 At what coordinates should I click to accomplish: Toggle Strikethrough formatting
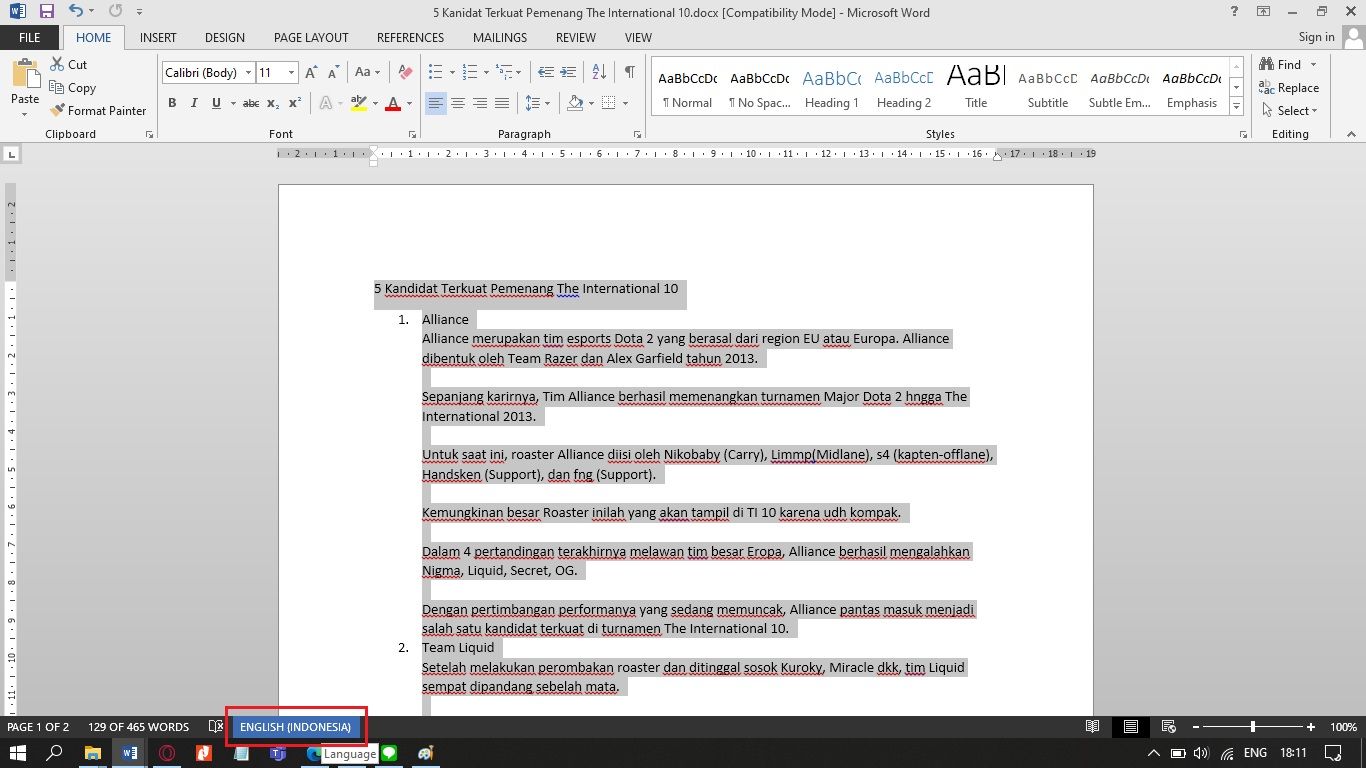251,103
